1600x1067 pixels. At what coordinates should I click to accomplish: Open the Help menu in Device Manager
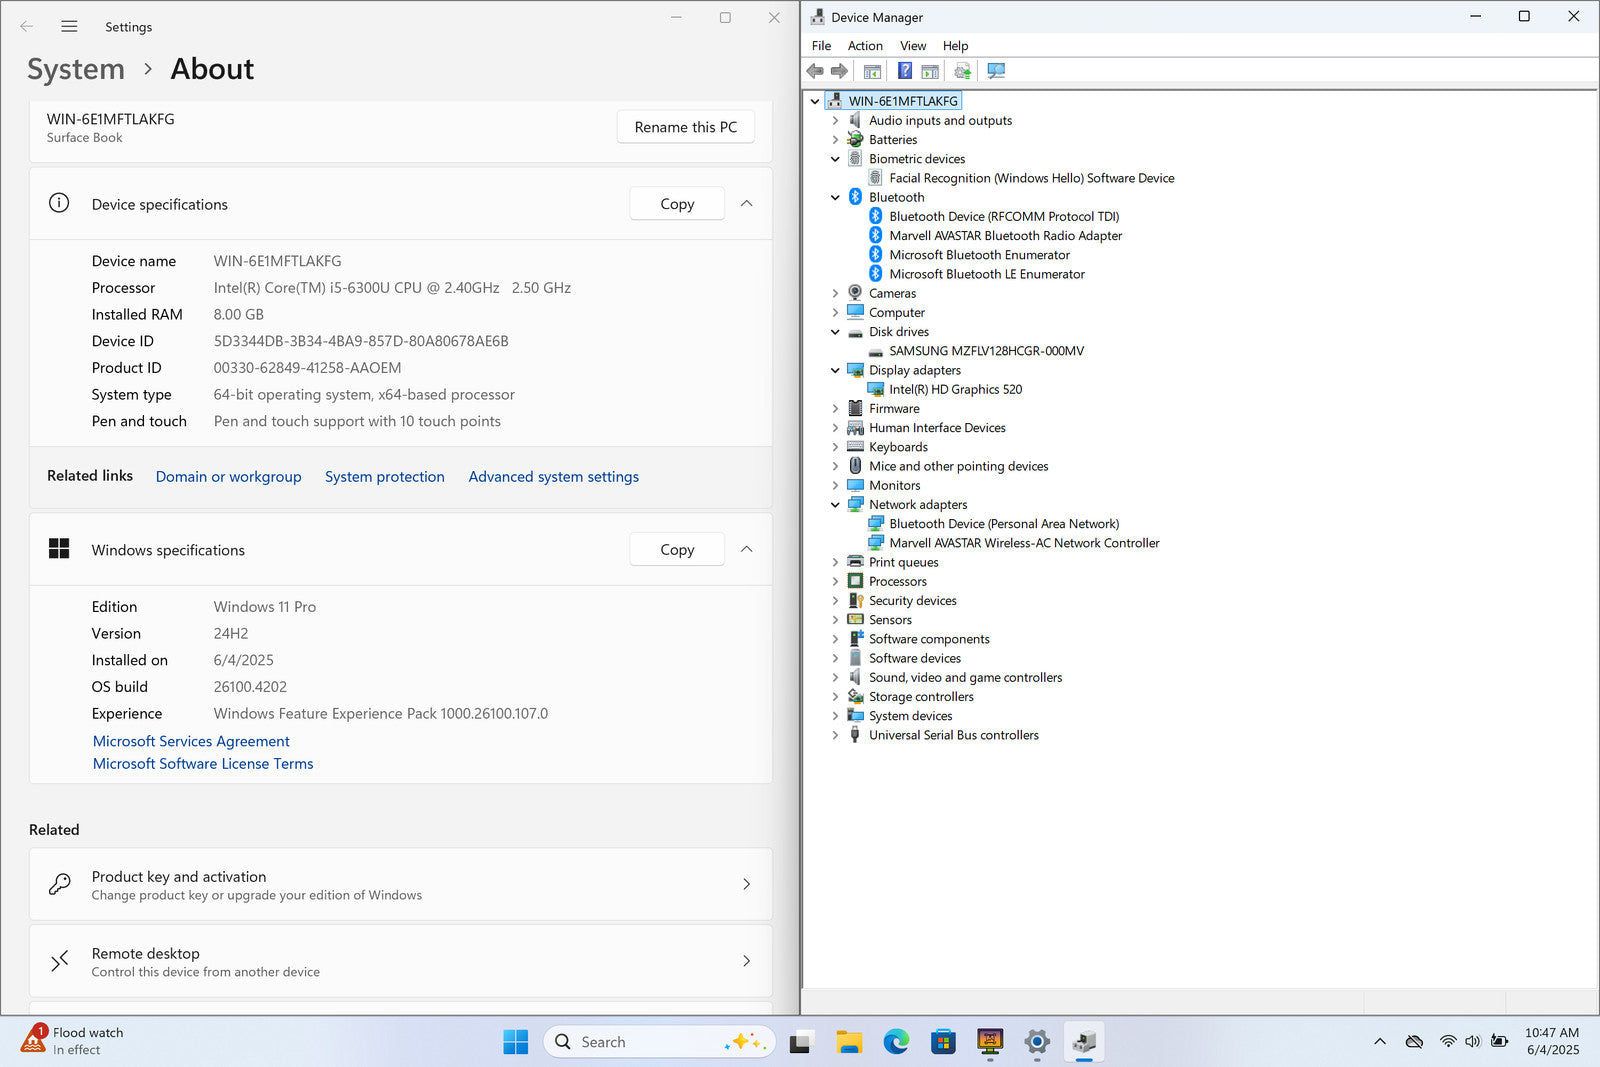(955, 46)
